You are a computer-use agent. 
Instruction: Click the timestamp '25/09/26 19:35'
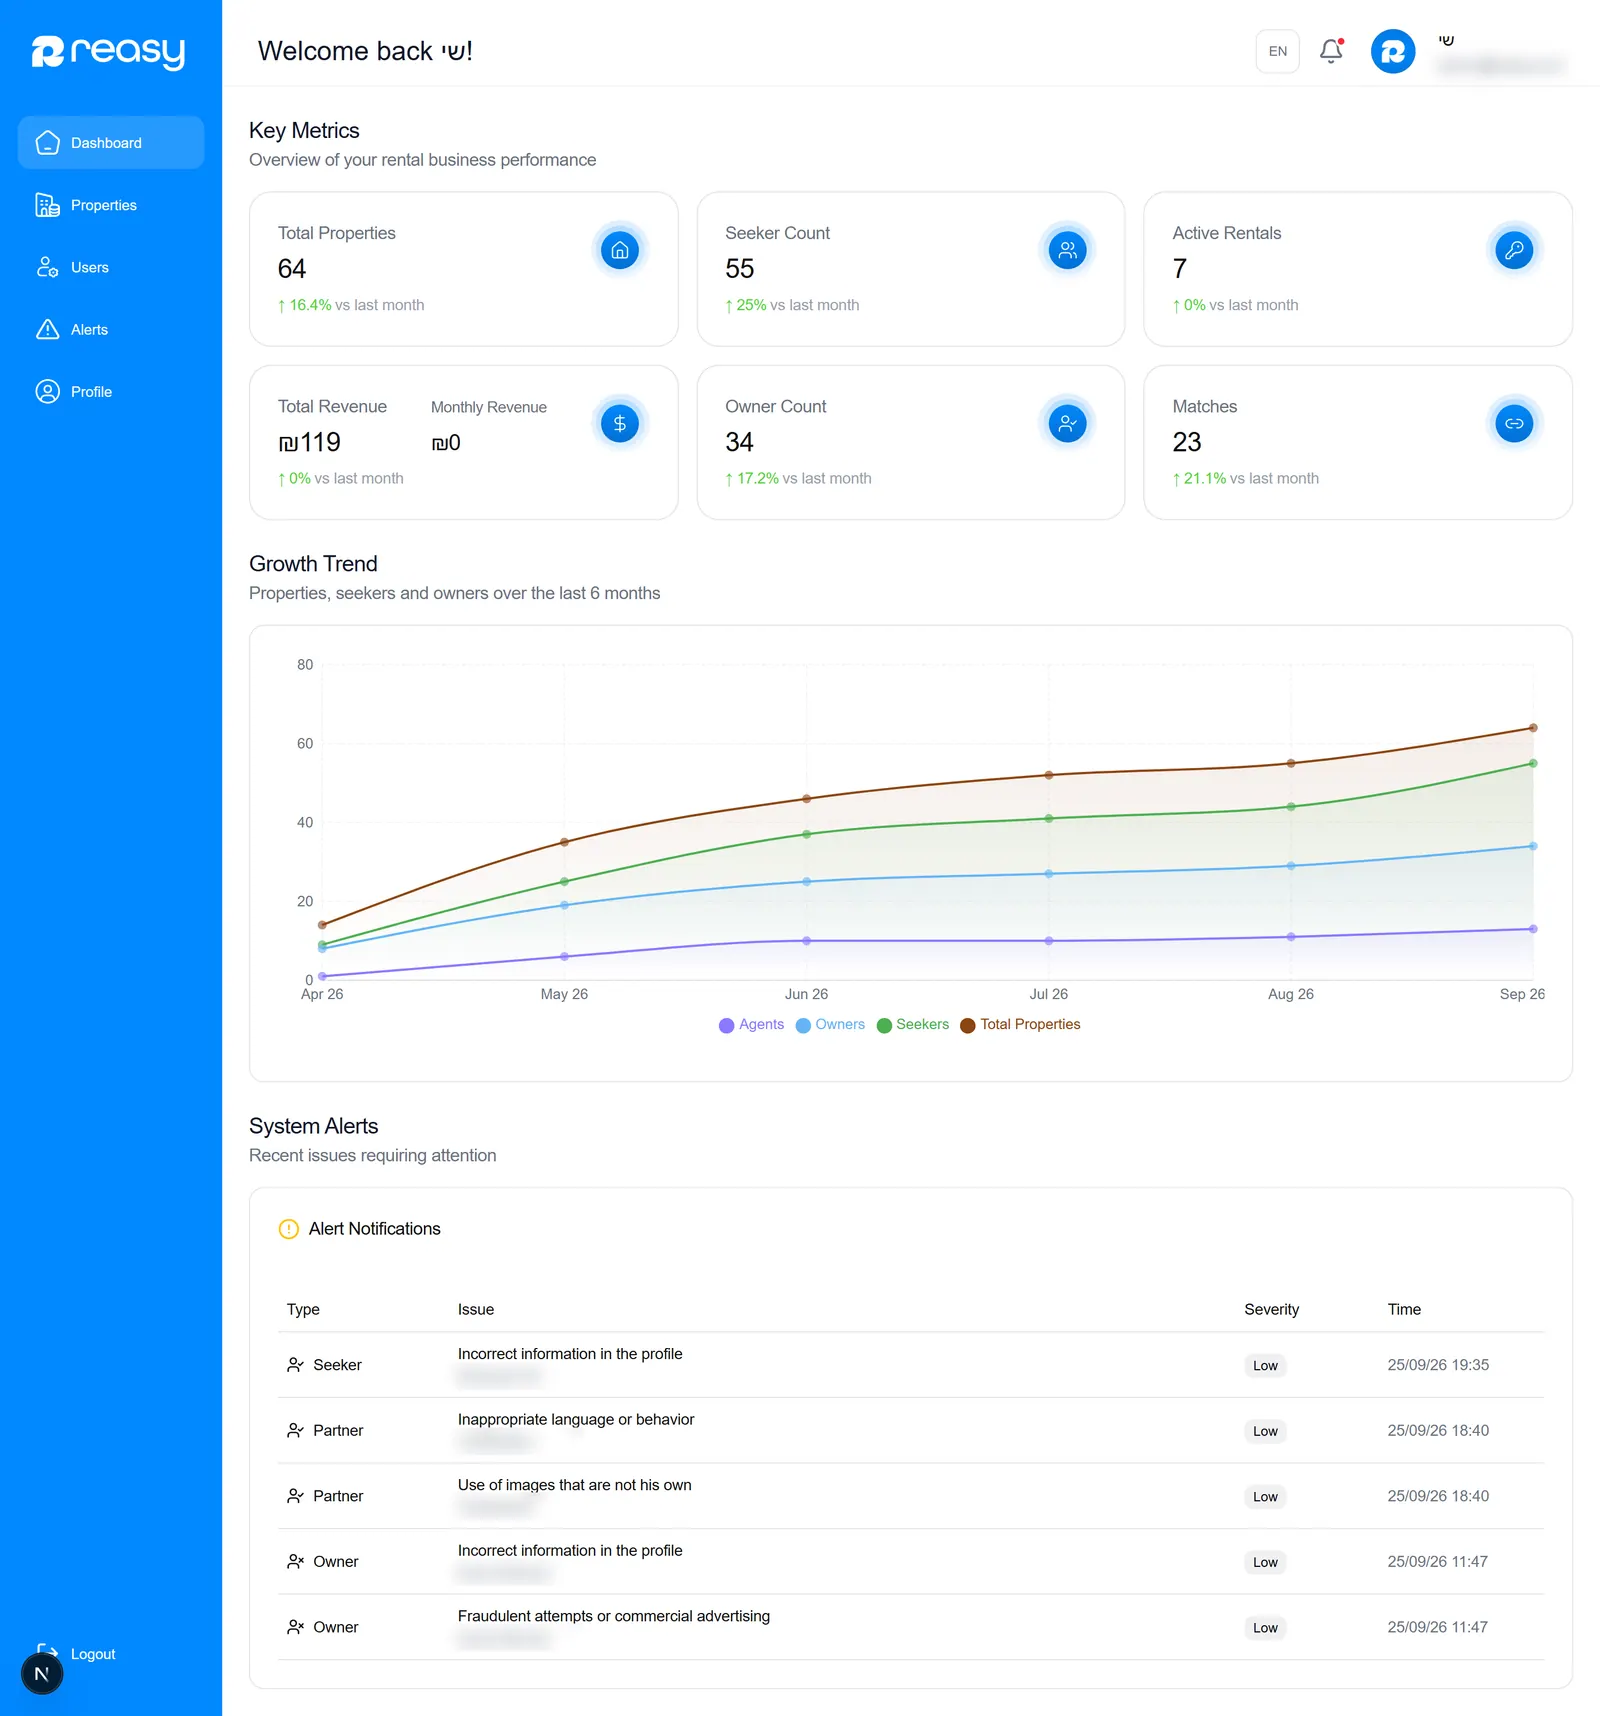coord(1438,1365)
